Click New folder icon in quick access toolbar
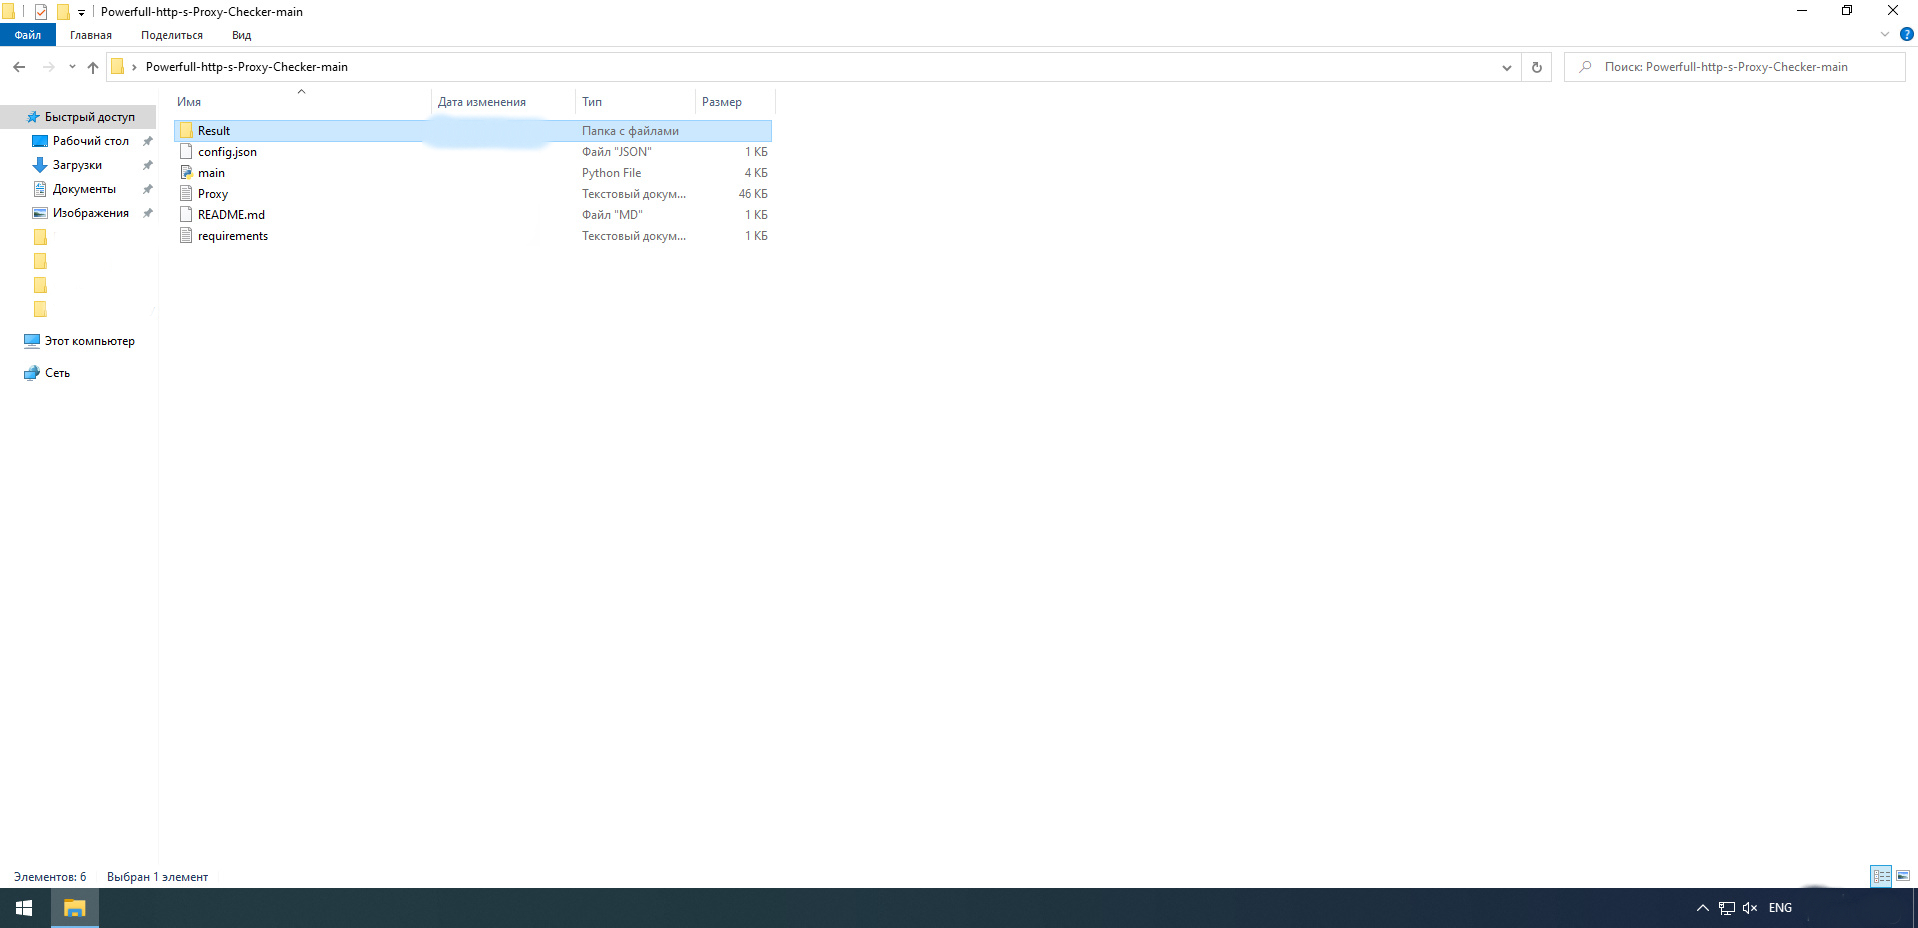 (63, 12)
